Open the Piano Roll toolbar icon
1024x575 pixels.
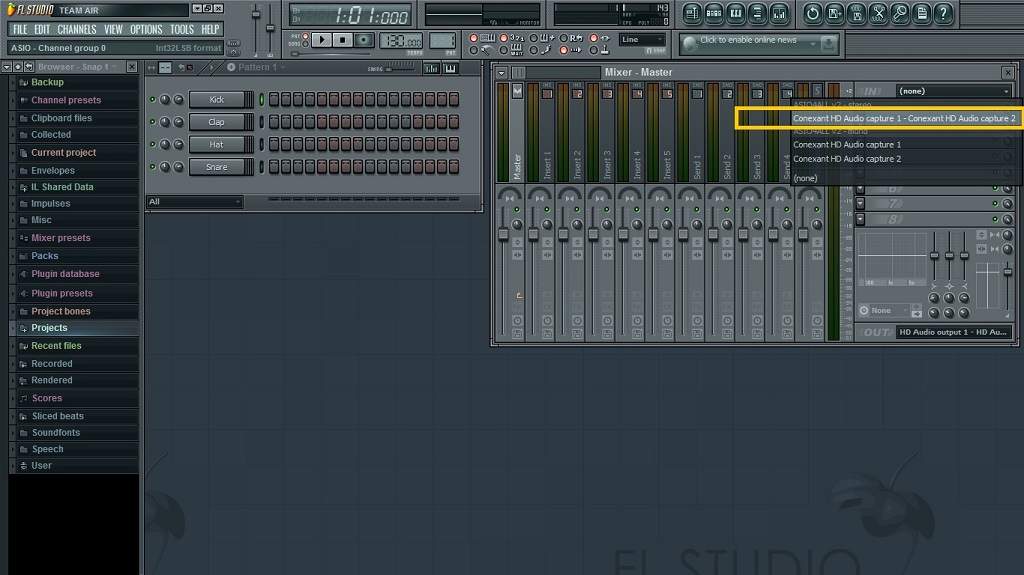click(736, 13)
